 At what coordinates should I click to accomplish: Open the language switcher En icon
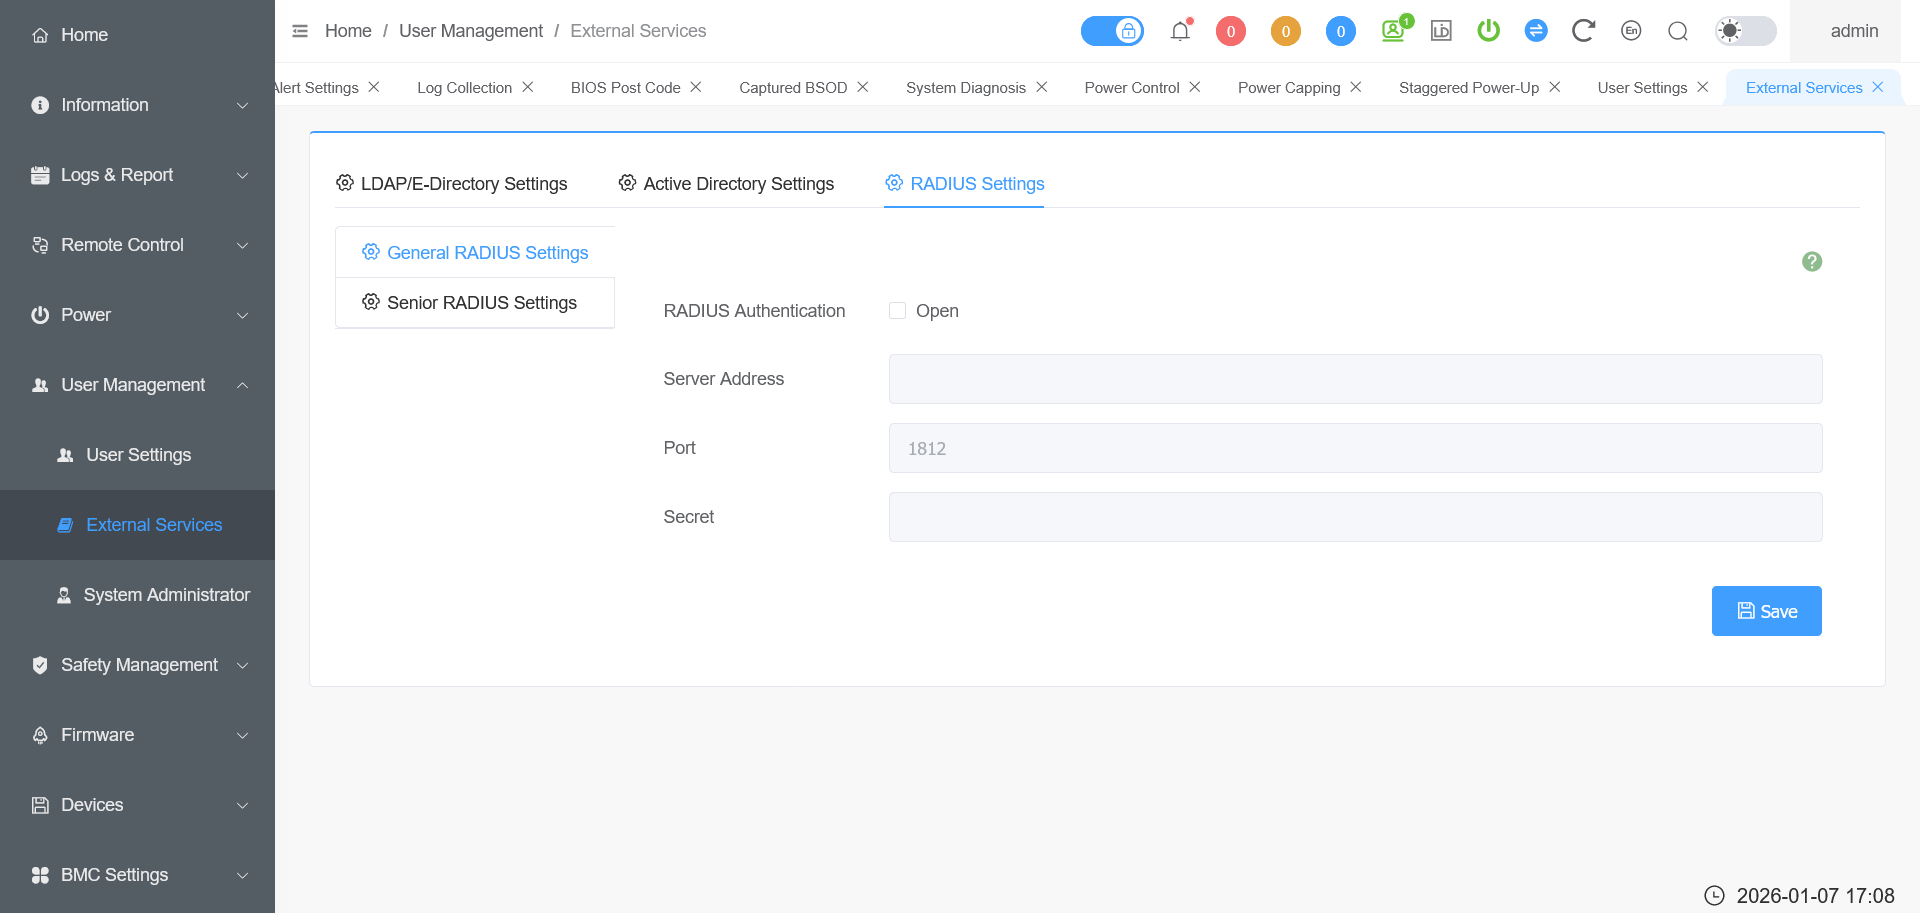(x=1631, y=31)
